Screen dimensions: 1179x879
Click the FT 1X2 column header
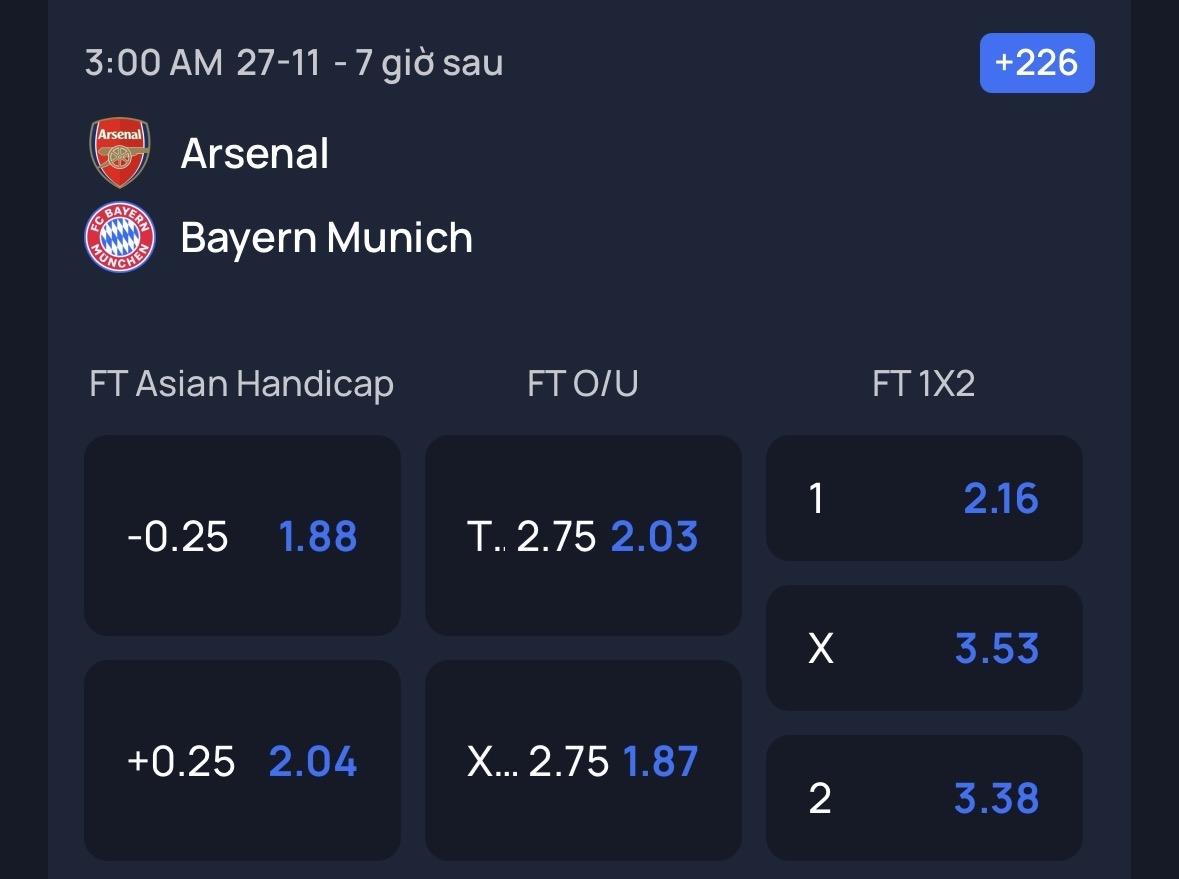point(923,384)
